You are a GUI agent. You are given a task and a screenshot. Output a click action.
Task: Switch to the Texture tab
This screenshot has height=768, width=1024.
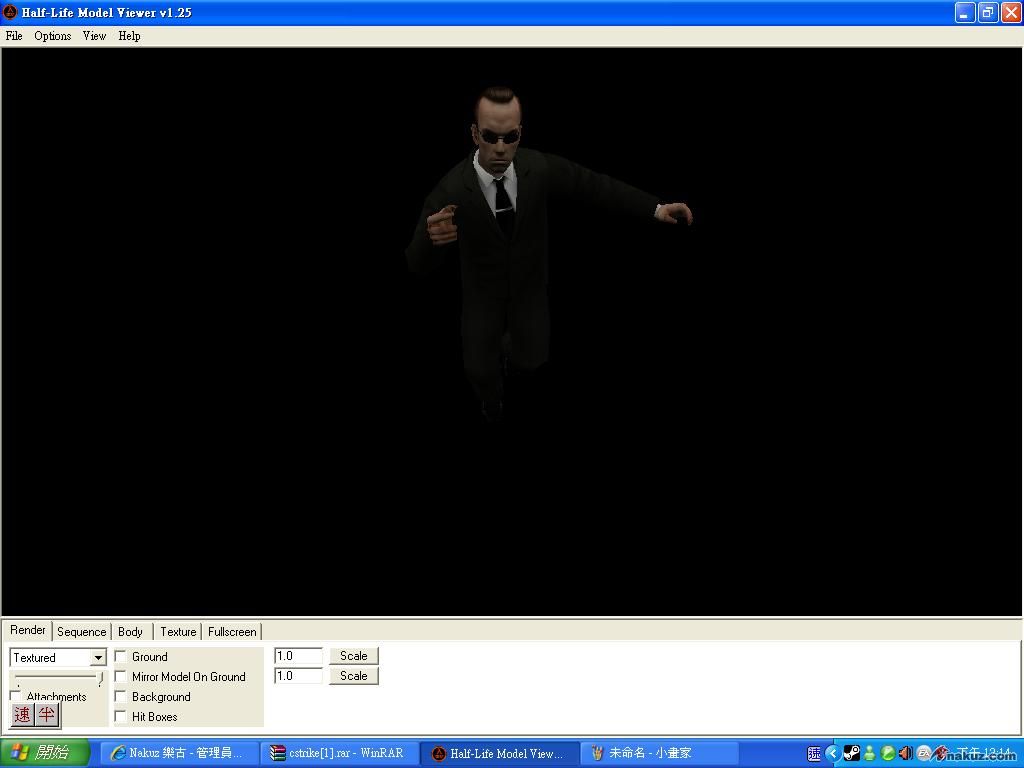(178, 632)
